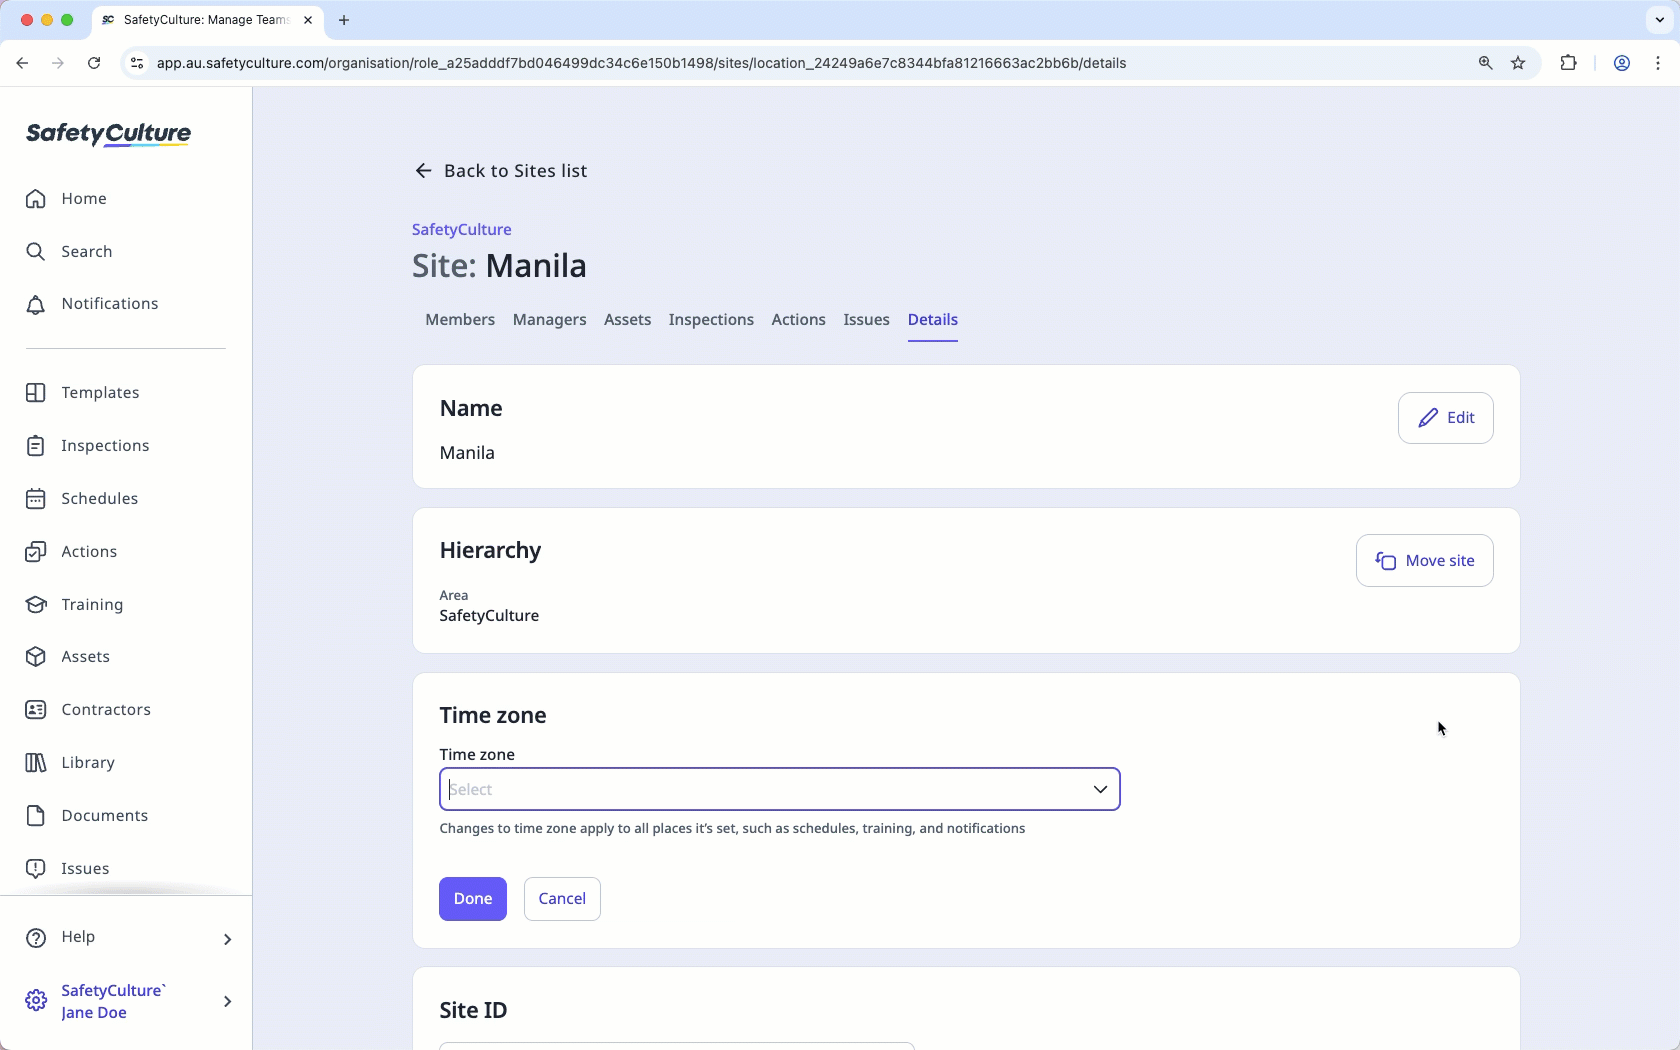
Task: Click the SafetyCulture area value under Hierarchy
Action: (489, 616)
